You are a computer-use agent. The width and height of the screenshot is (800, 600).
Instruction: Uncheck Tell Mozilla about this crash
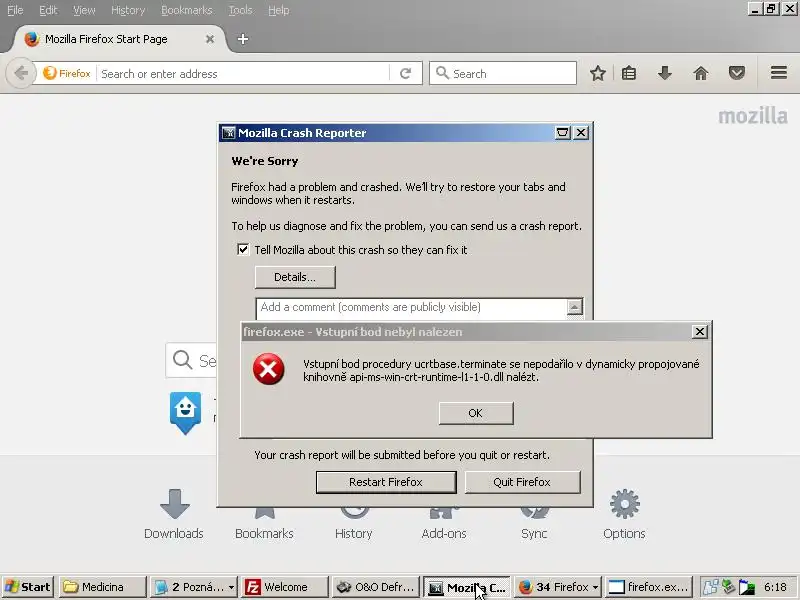tap(243, 249)
